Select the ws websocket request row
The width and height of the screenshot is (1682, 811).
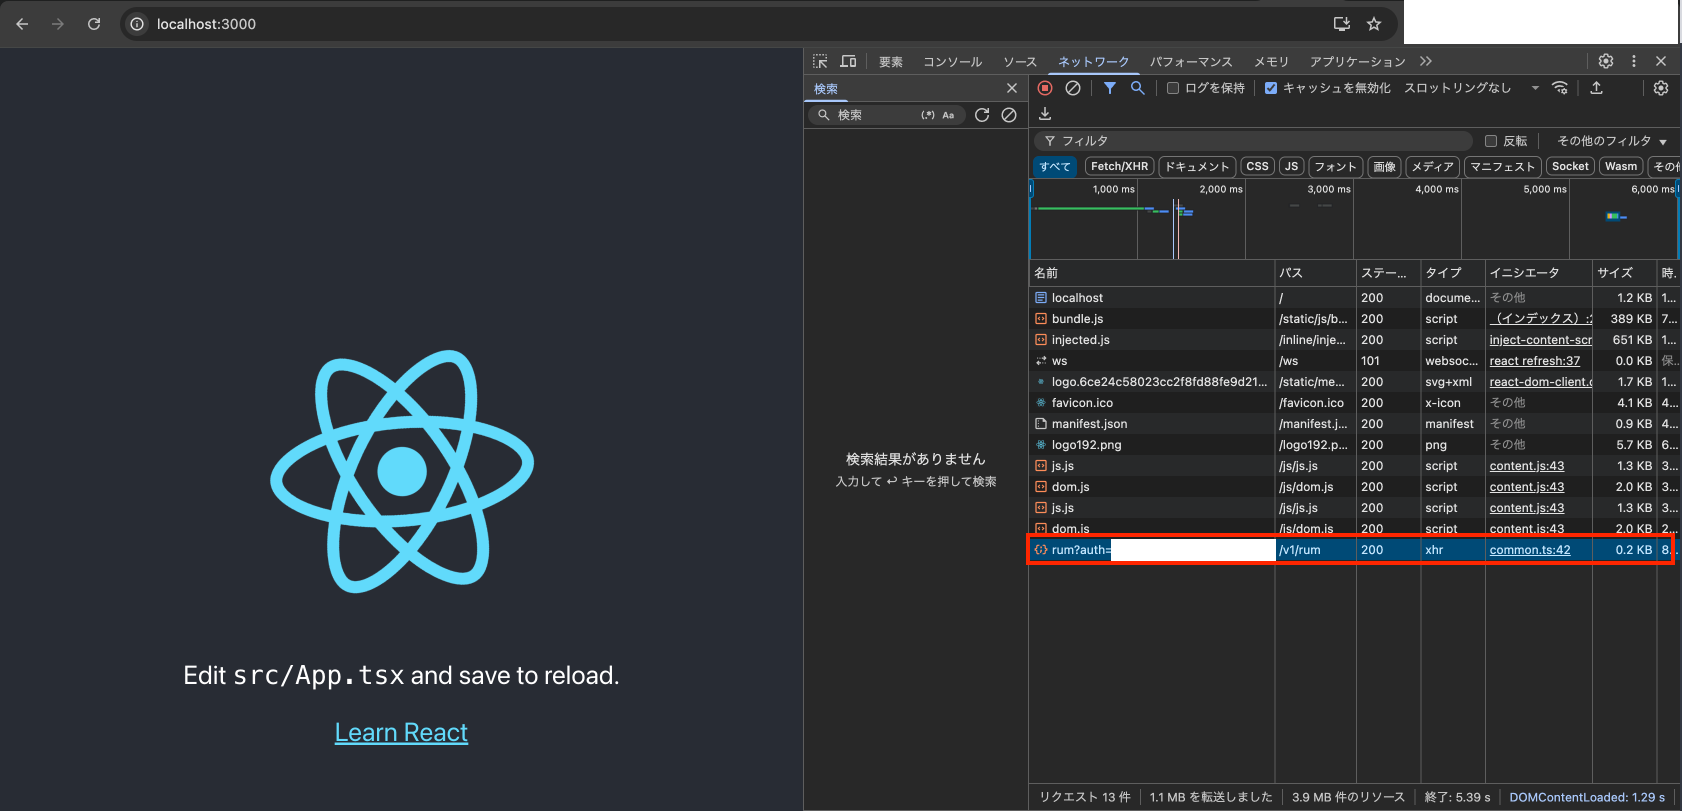click(1353, 361)
